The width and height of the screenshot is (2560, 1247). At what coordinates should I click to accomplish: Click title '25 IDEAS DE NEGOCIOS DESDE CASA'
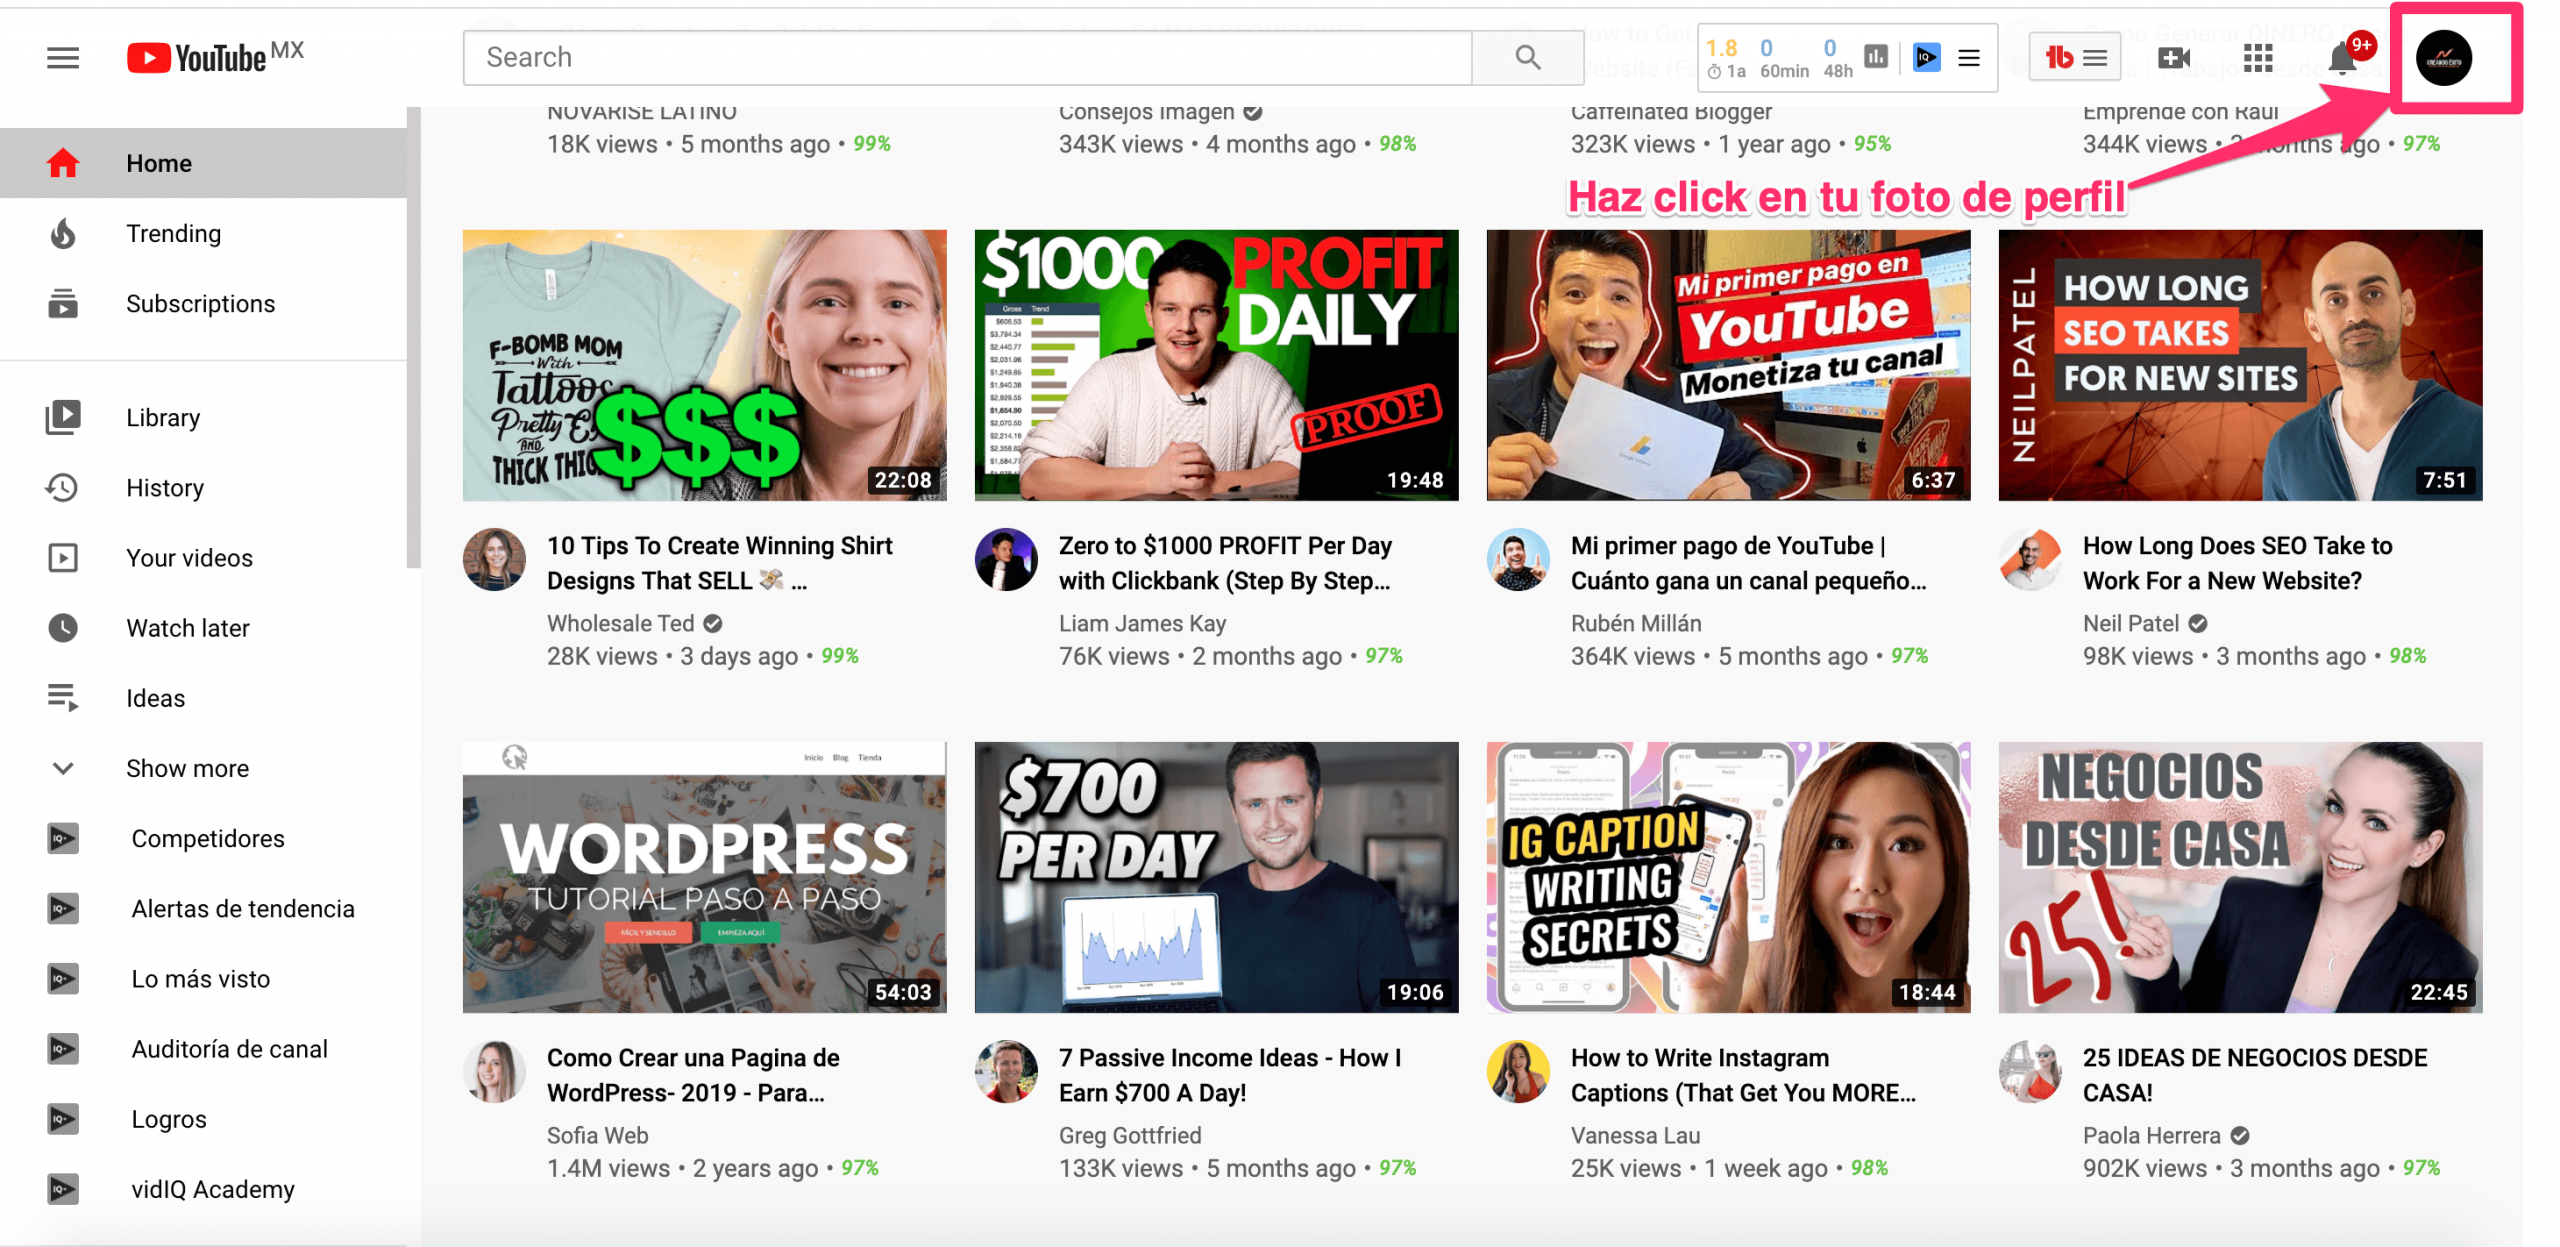point(2255,1075)
